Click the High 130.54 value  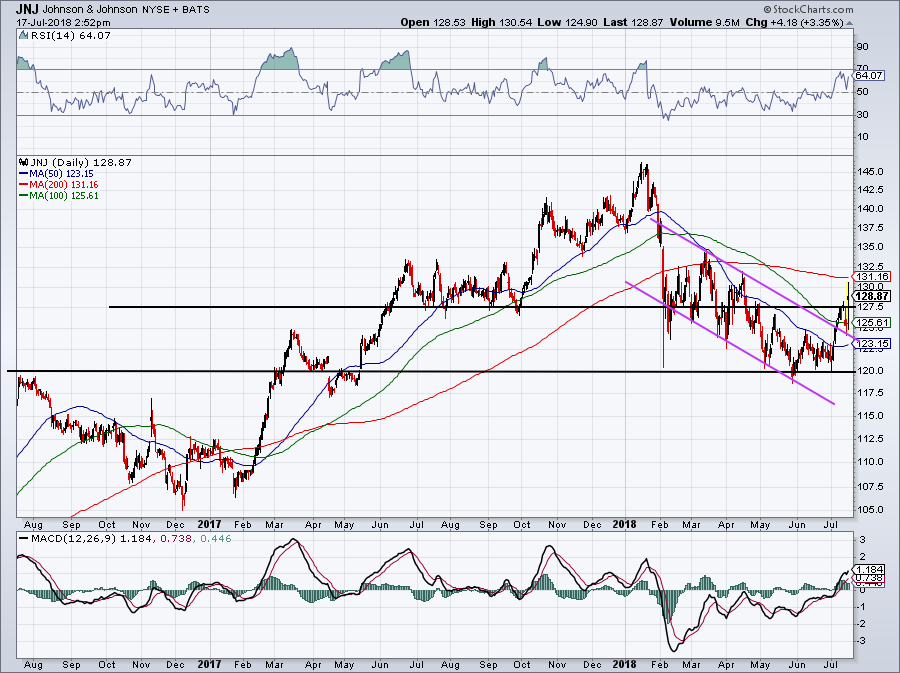(x=502, y=23)
